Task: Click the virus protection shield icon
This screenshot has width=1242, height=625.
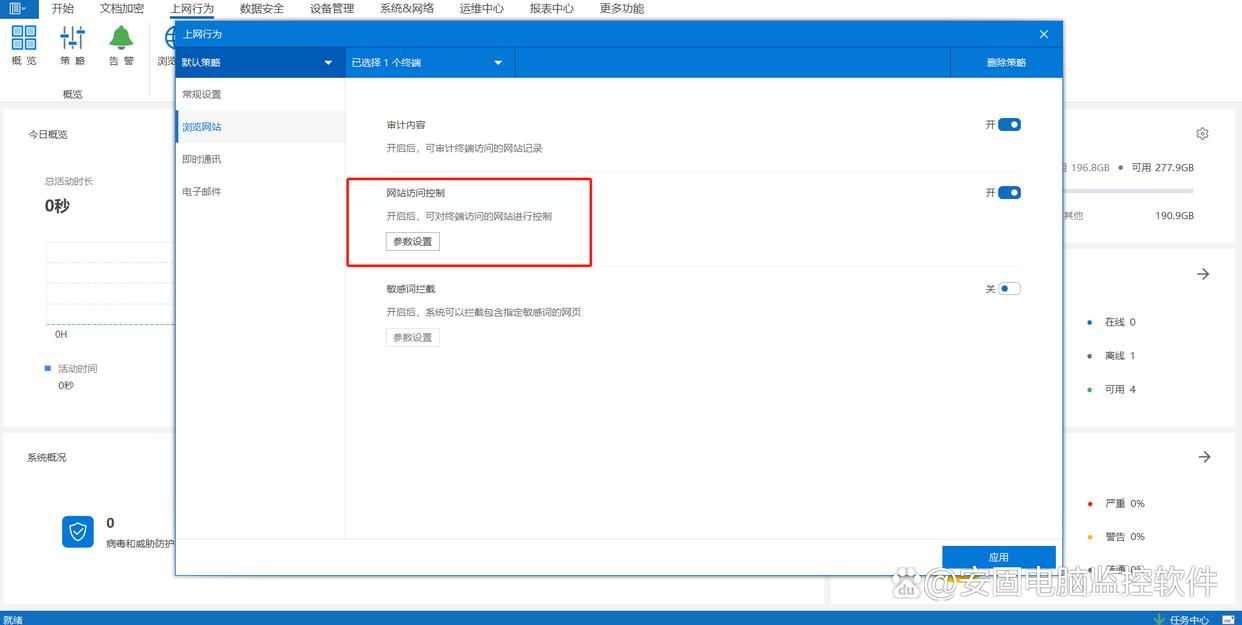Action: pyautogui.click(x=78, y=532)
